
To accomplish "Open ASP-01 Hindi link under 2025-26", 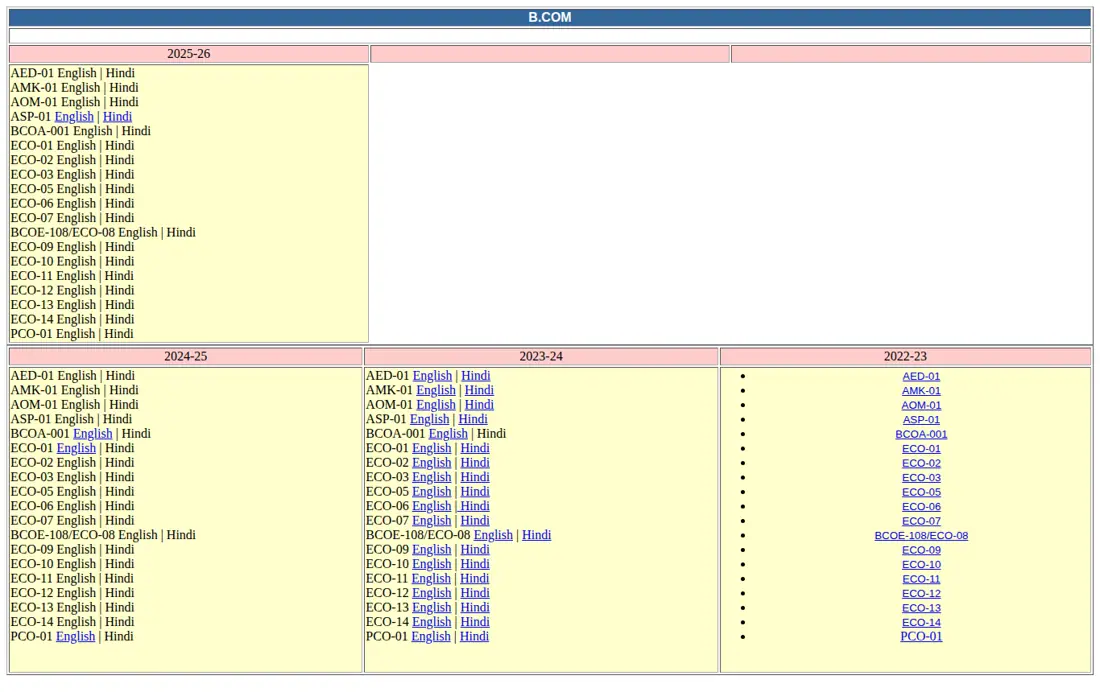I will (117, 117).
